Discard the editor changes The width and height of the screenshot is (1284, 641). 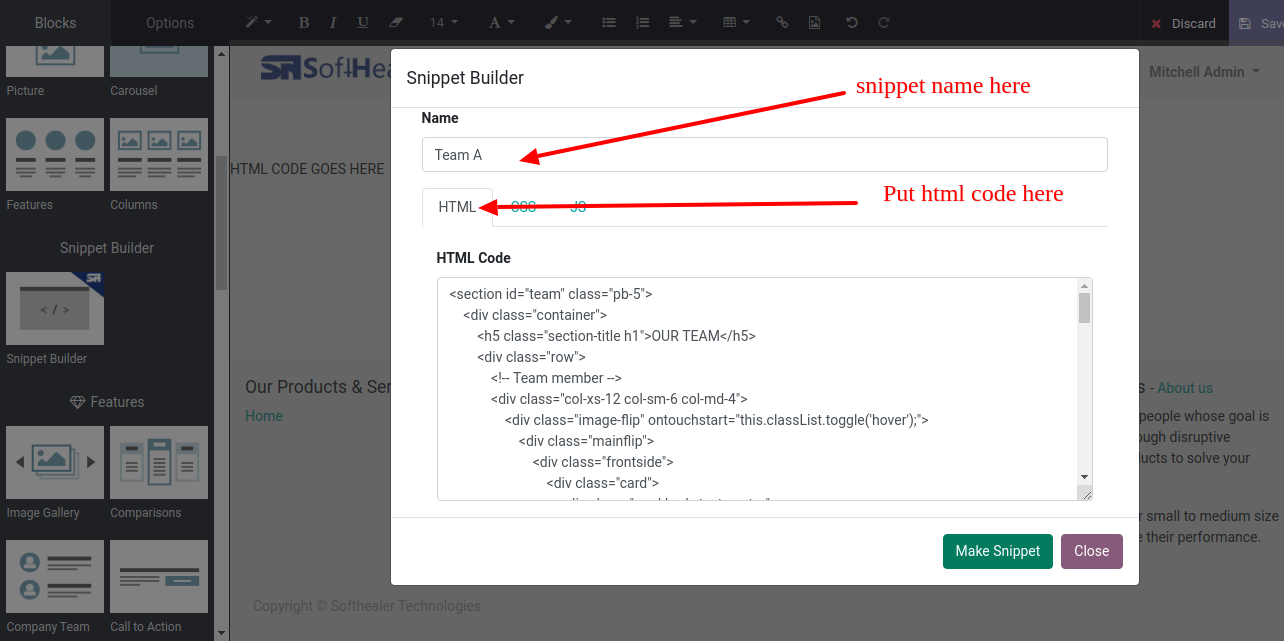[x=1184, y=23]
